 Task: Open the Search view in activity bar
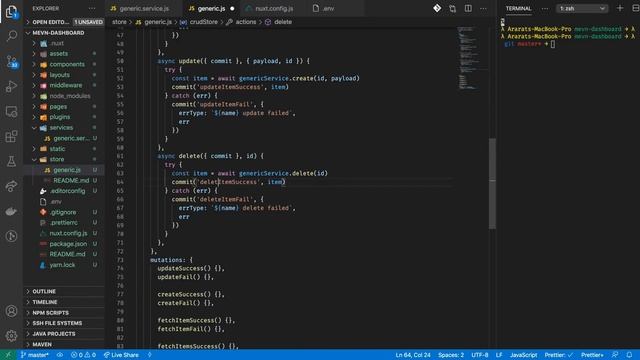[11, 36]
